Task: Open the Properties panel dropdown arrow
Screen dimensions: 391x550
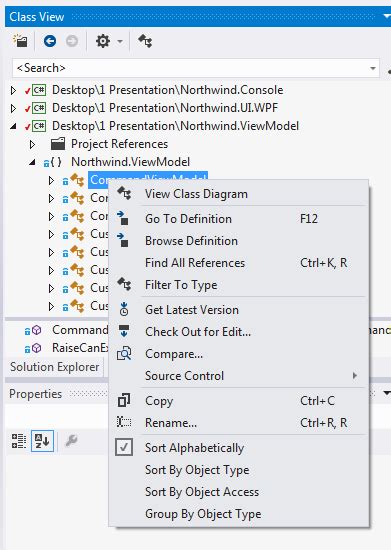Action: 386,393
